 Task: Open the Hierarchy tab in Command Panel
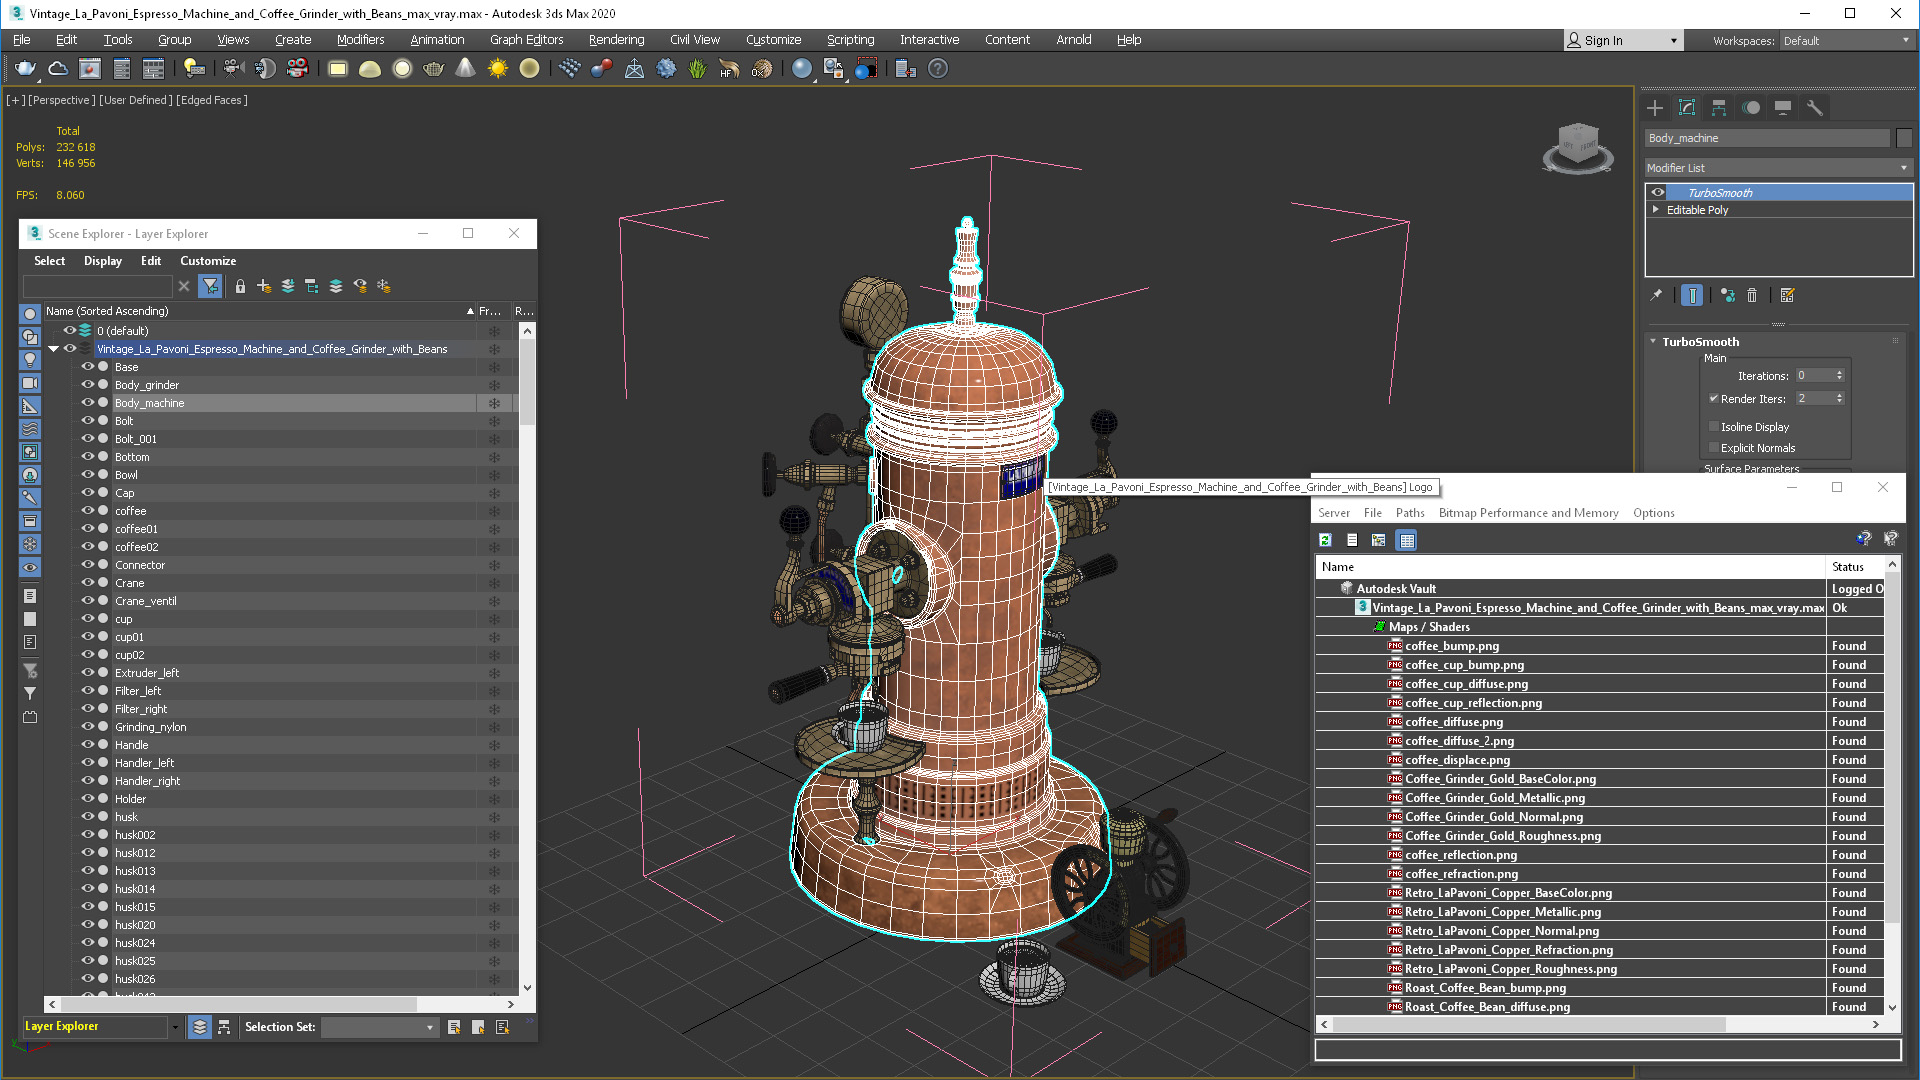click(1719, 108)
